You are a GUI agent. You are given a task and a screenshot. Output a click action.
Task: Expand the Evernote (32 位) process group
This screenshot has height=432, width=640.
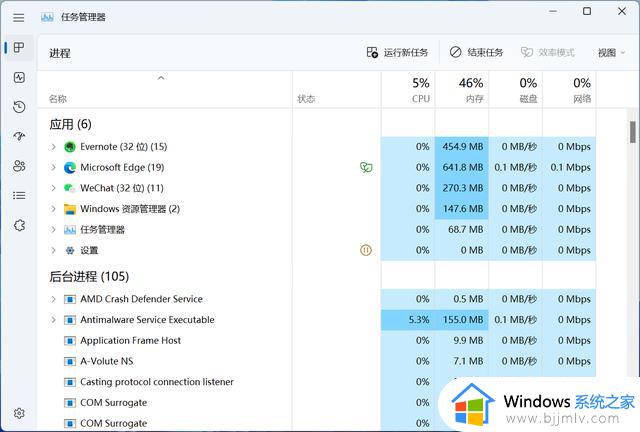click(53, 147)
